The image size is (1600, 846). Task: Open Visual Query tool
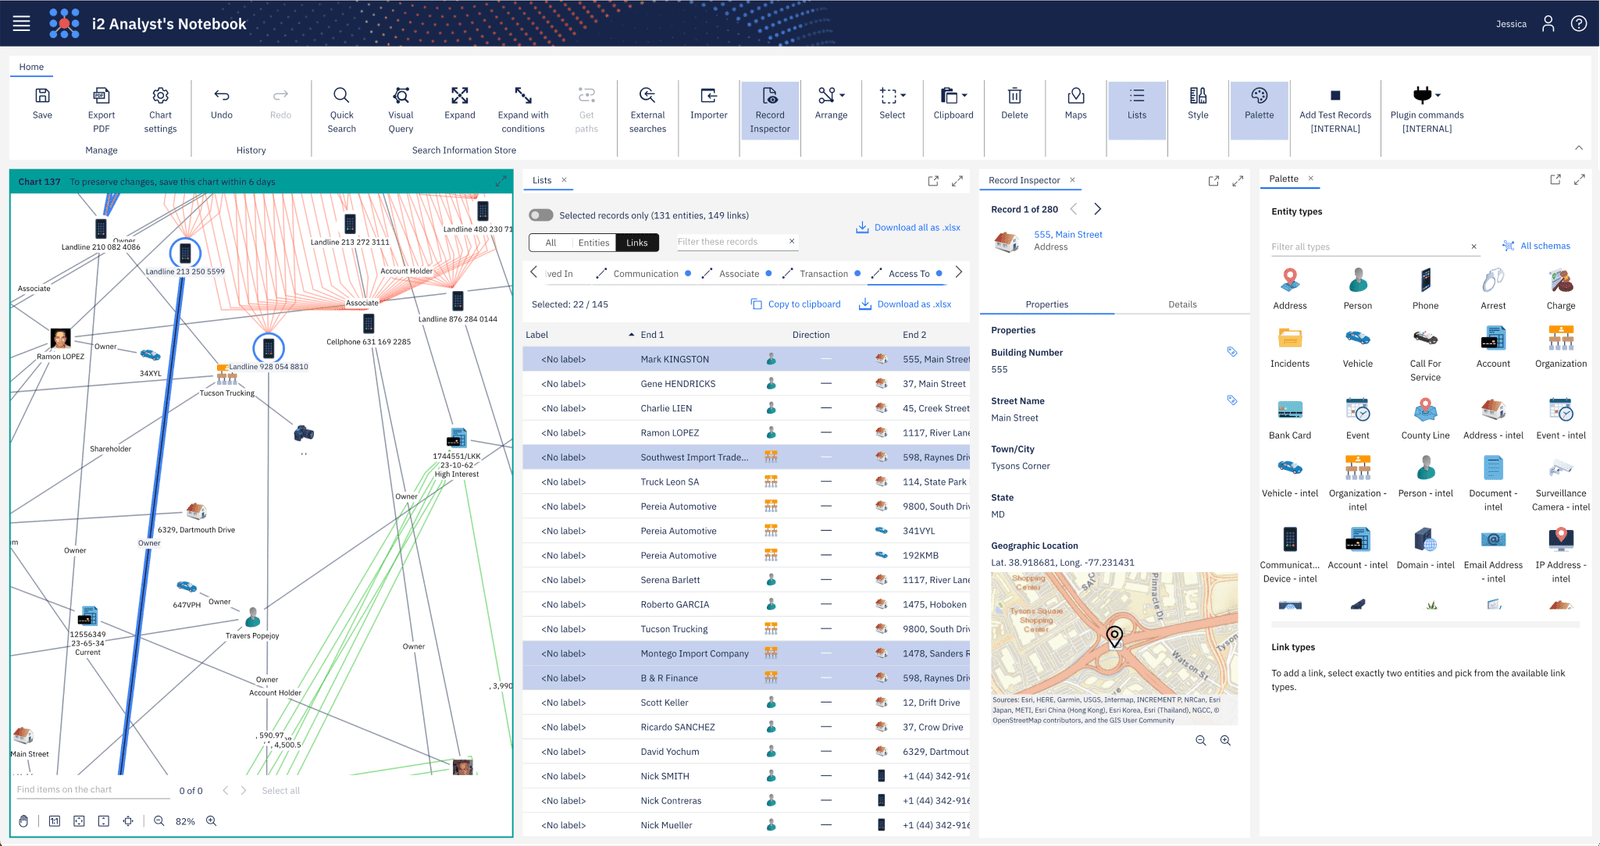click(x=401, y=109)
